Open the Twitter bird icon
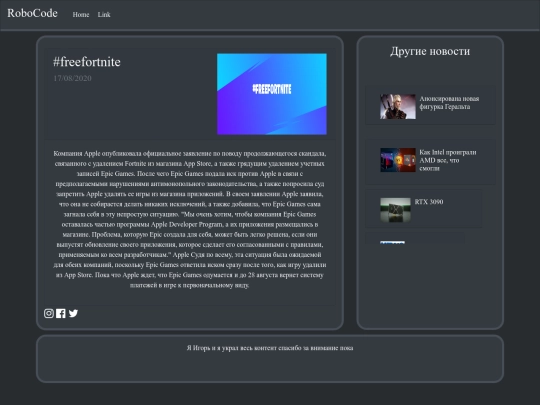 point(73,313)
